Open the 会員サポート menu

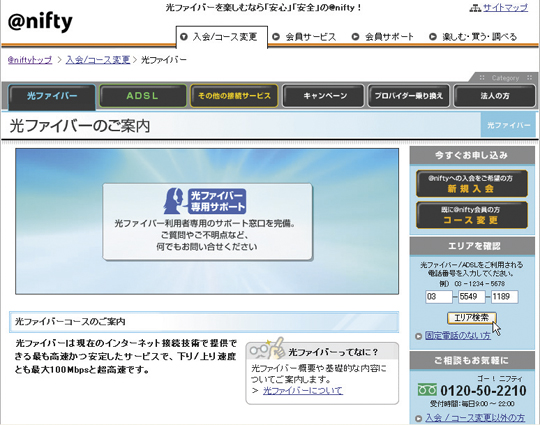(389, 37)
